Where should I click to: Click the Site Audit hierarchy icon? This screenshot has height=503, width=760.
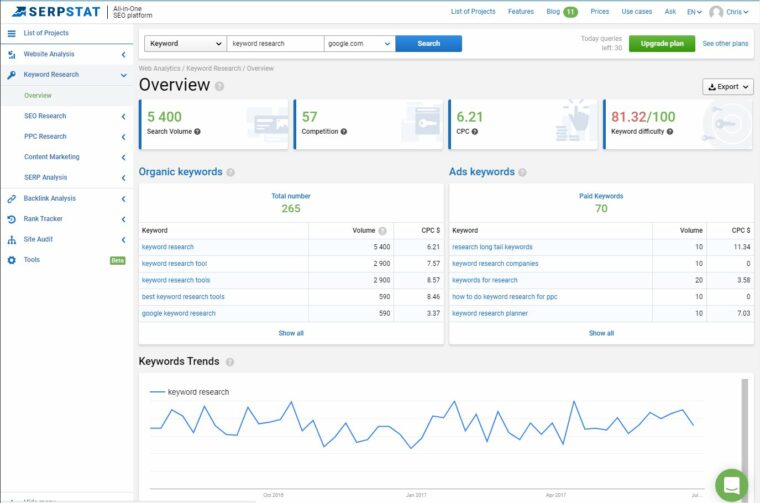point(12,239)
